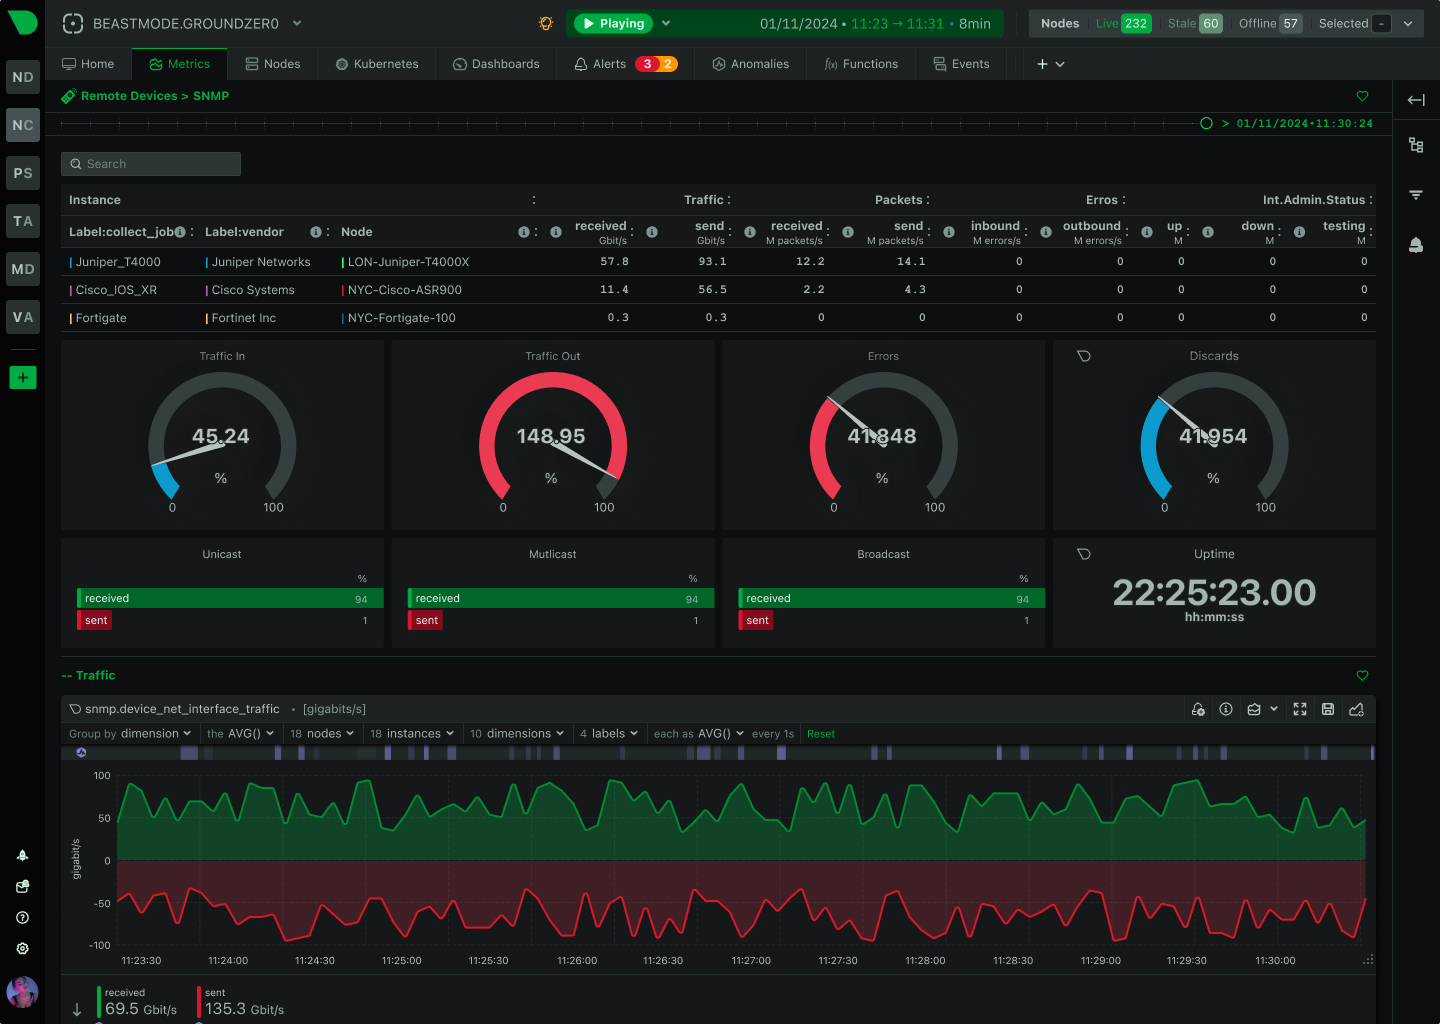Viewport: 1440px width, 1024px height.
Task: Save a snapshot of the traffic chart
Action: click(x=1328, y=709)
